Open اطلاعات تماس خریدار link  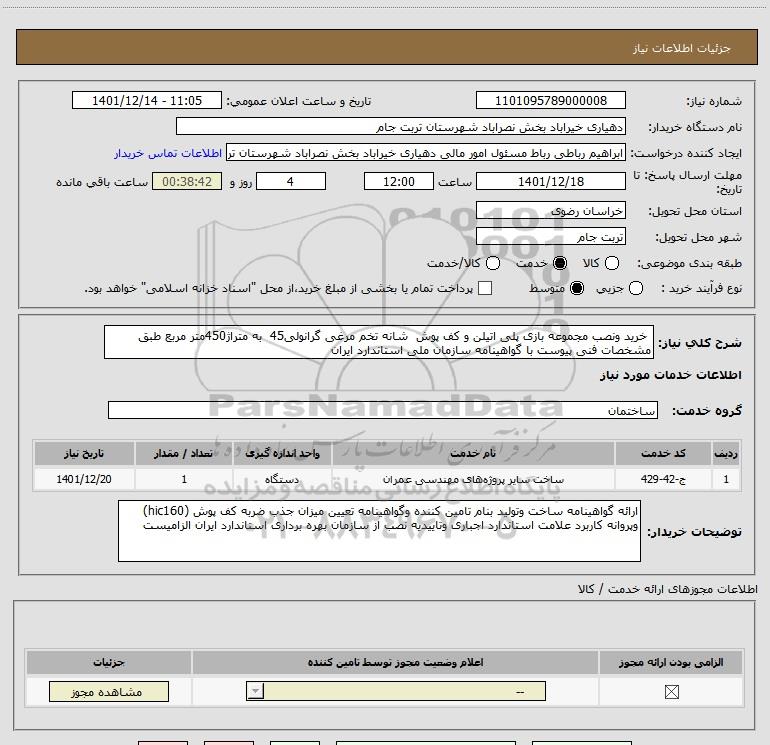168,153
